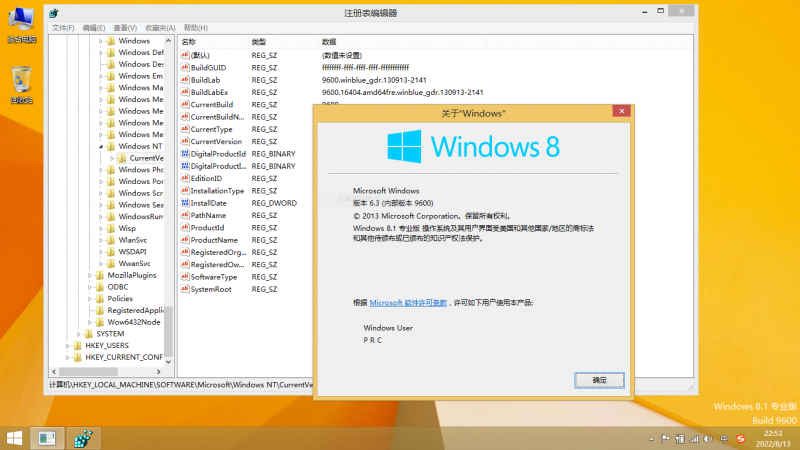
Task: Click the Registry Editor title bar icon
Action: point(54,13)
